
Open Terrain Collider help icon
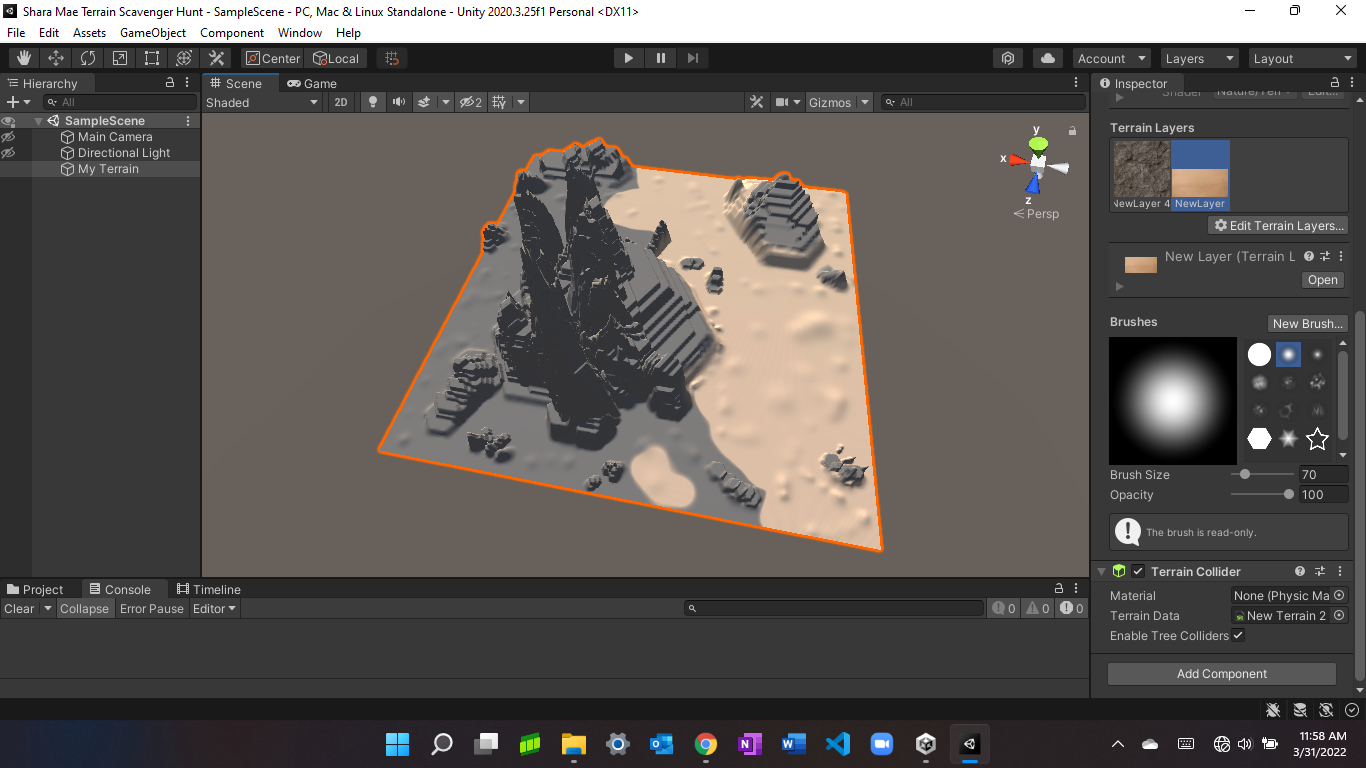(x=1300, y=571)
